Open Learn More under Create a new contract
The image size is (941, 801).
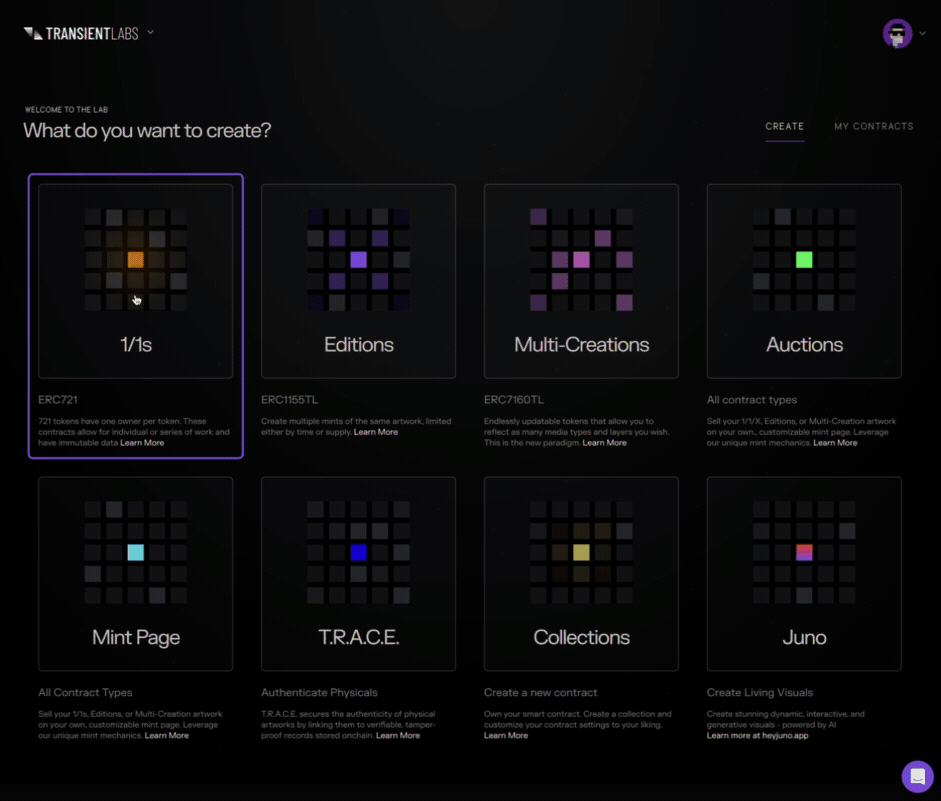[x=506, y=736]
